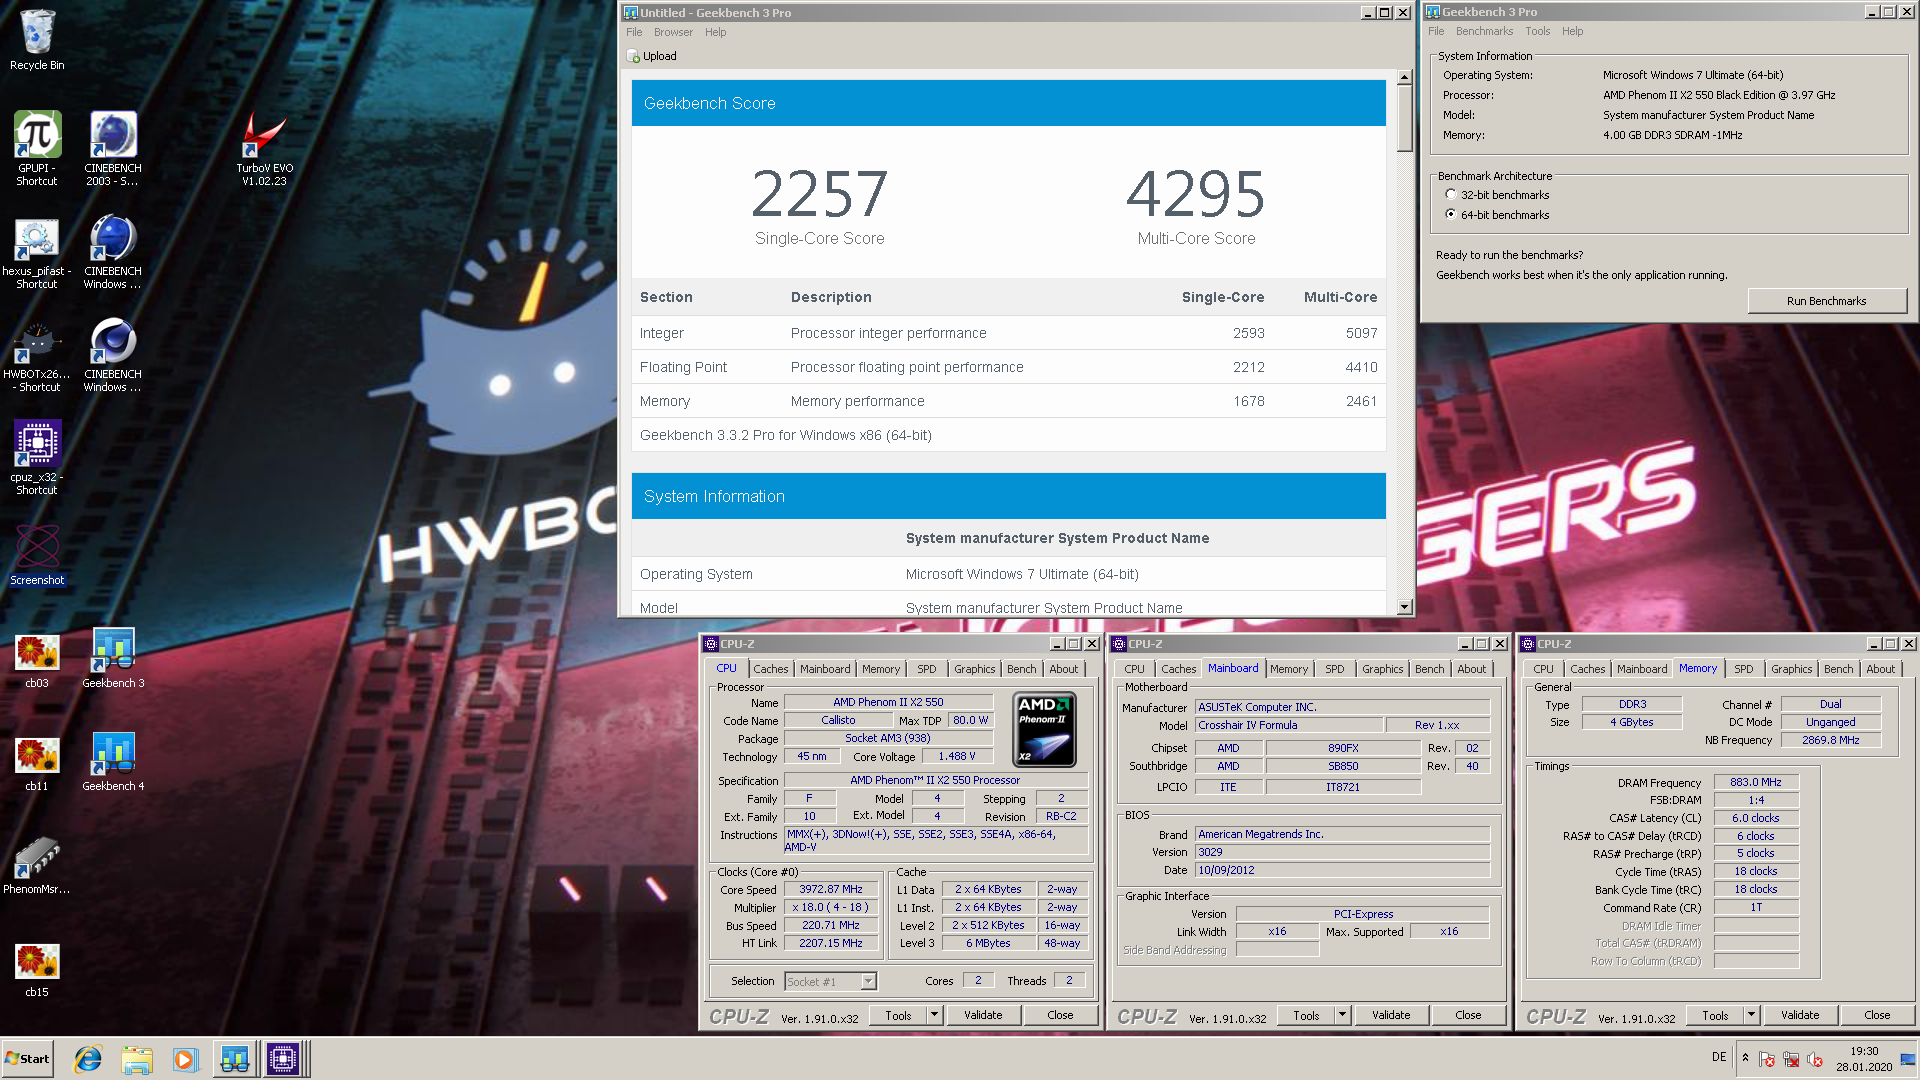This screenshot has width=1920, height=1080.
Task: Expand Tools dropdown arrow in Mainboard window
Action: tap(1342, 1015)
